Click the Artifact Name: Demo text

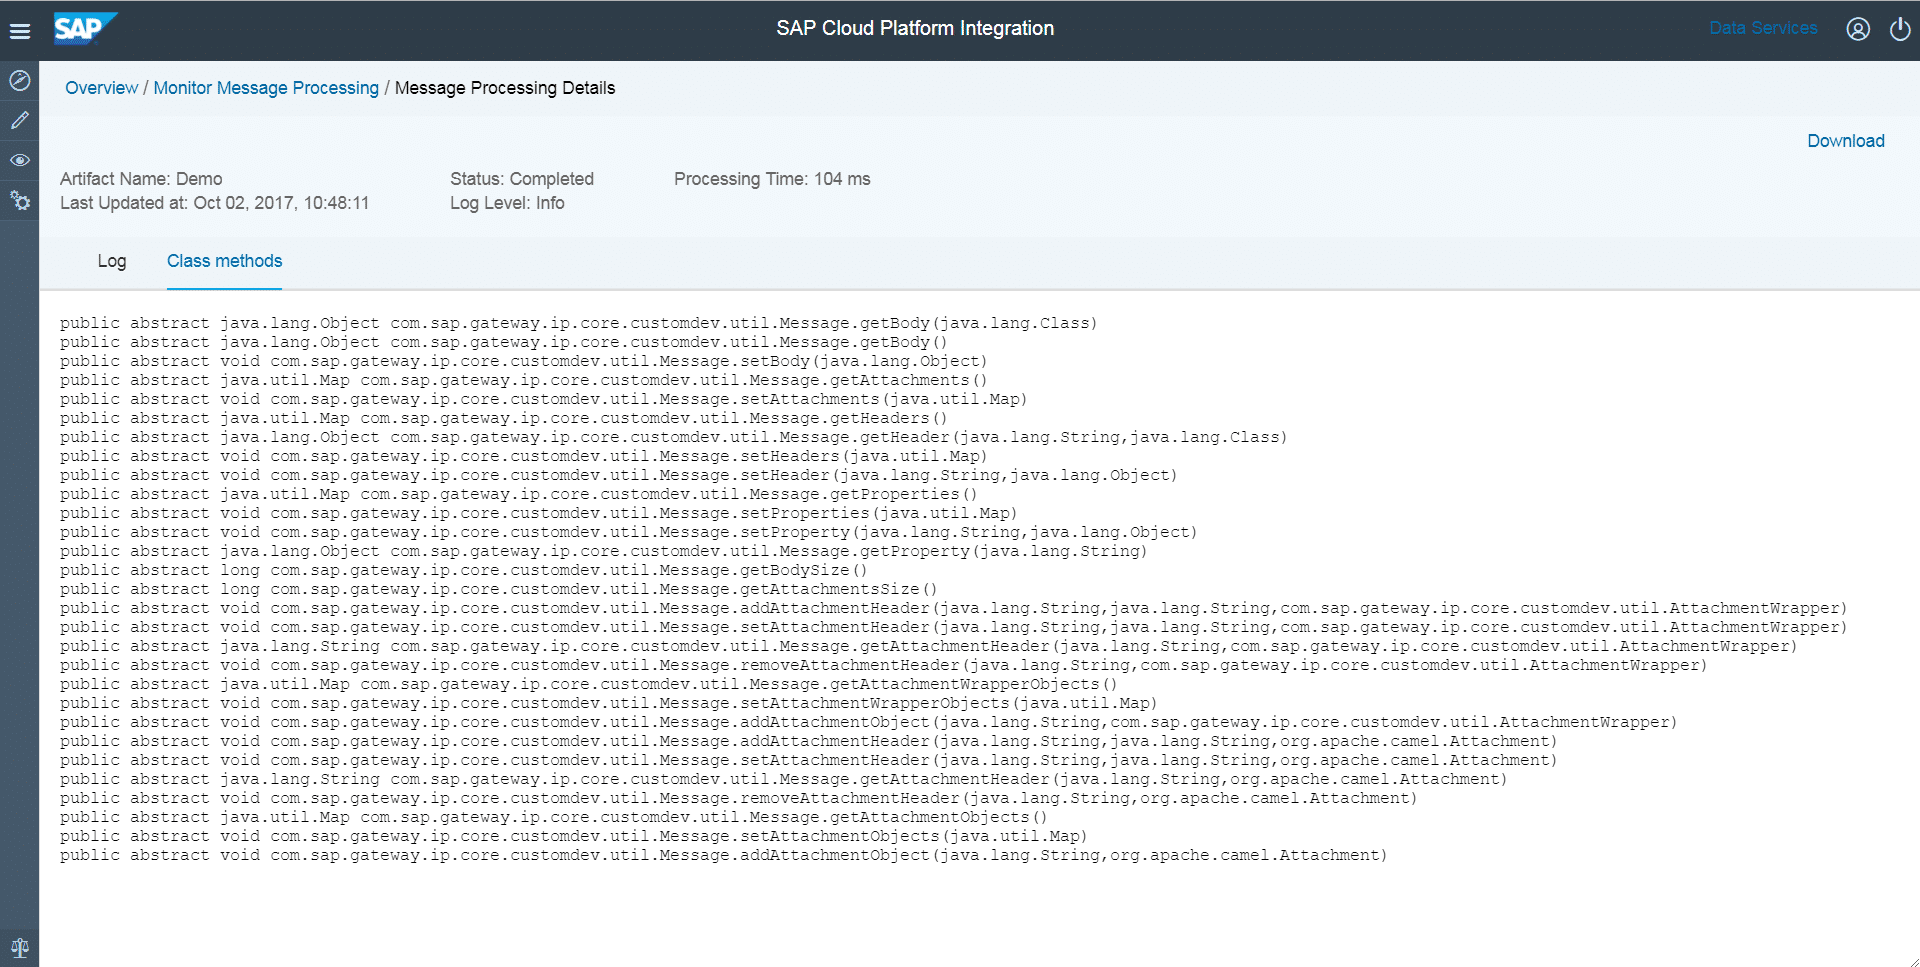click(x=141, y=179)
